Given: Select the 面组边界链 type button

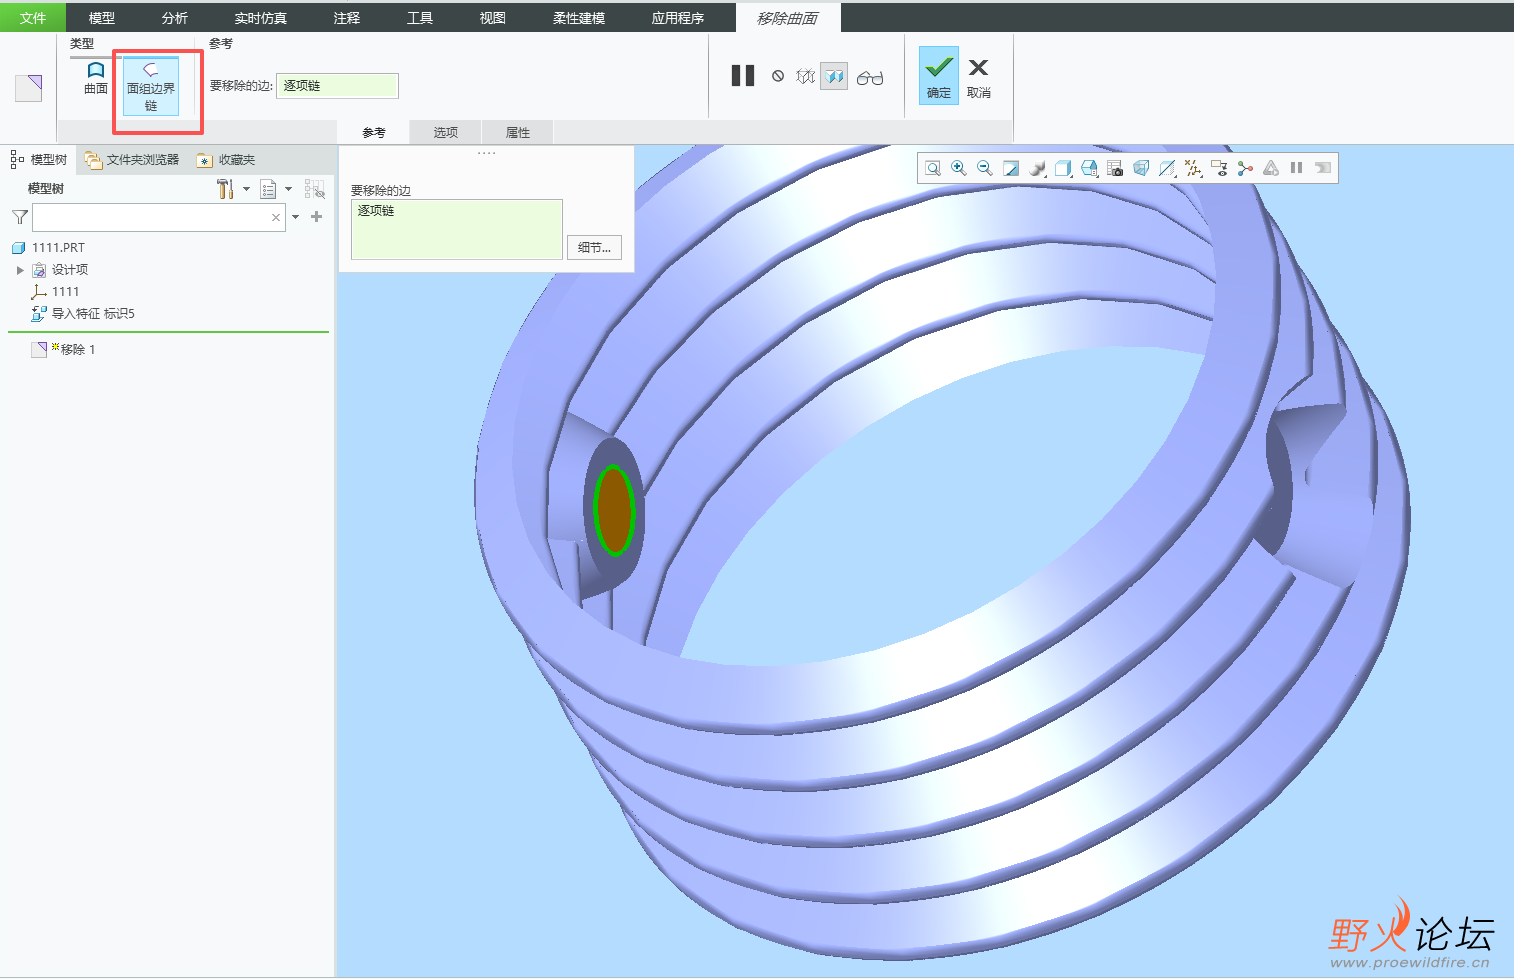Looking at the screenshot, I should tap(151, 86).
